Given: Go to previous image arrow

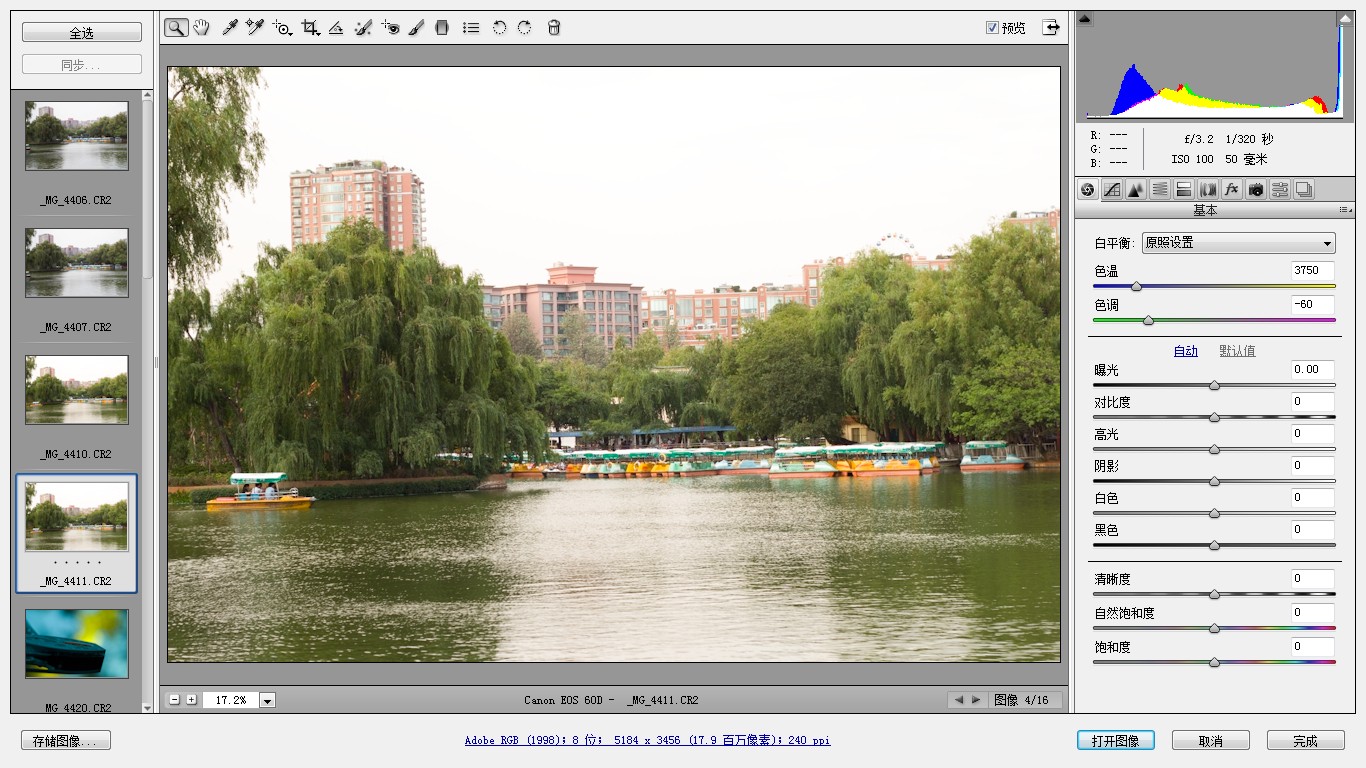Looking at the screenshot, I should pos(959,700).
